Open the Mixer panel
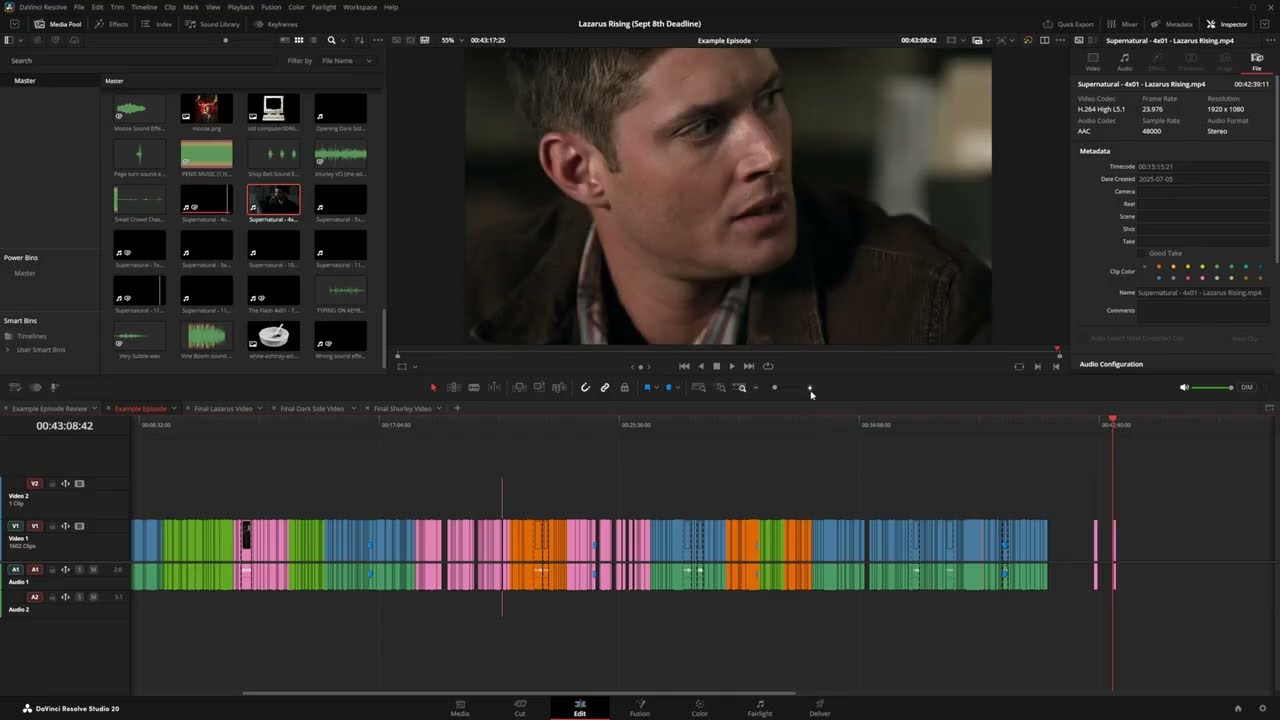Screen dimensions: 1280x720 click(1123, 24)
